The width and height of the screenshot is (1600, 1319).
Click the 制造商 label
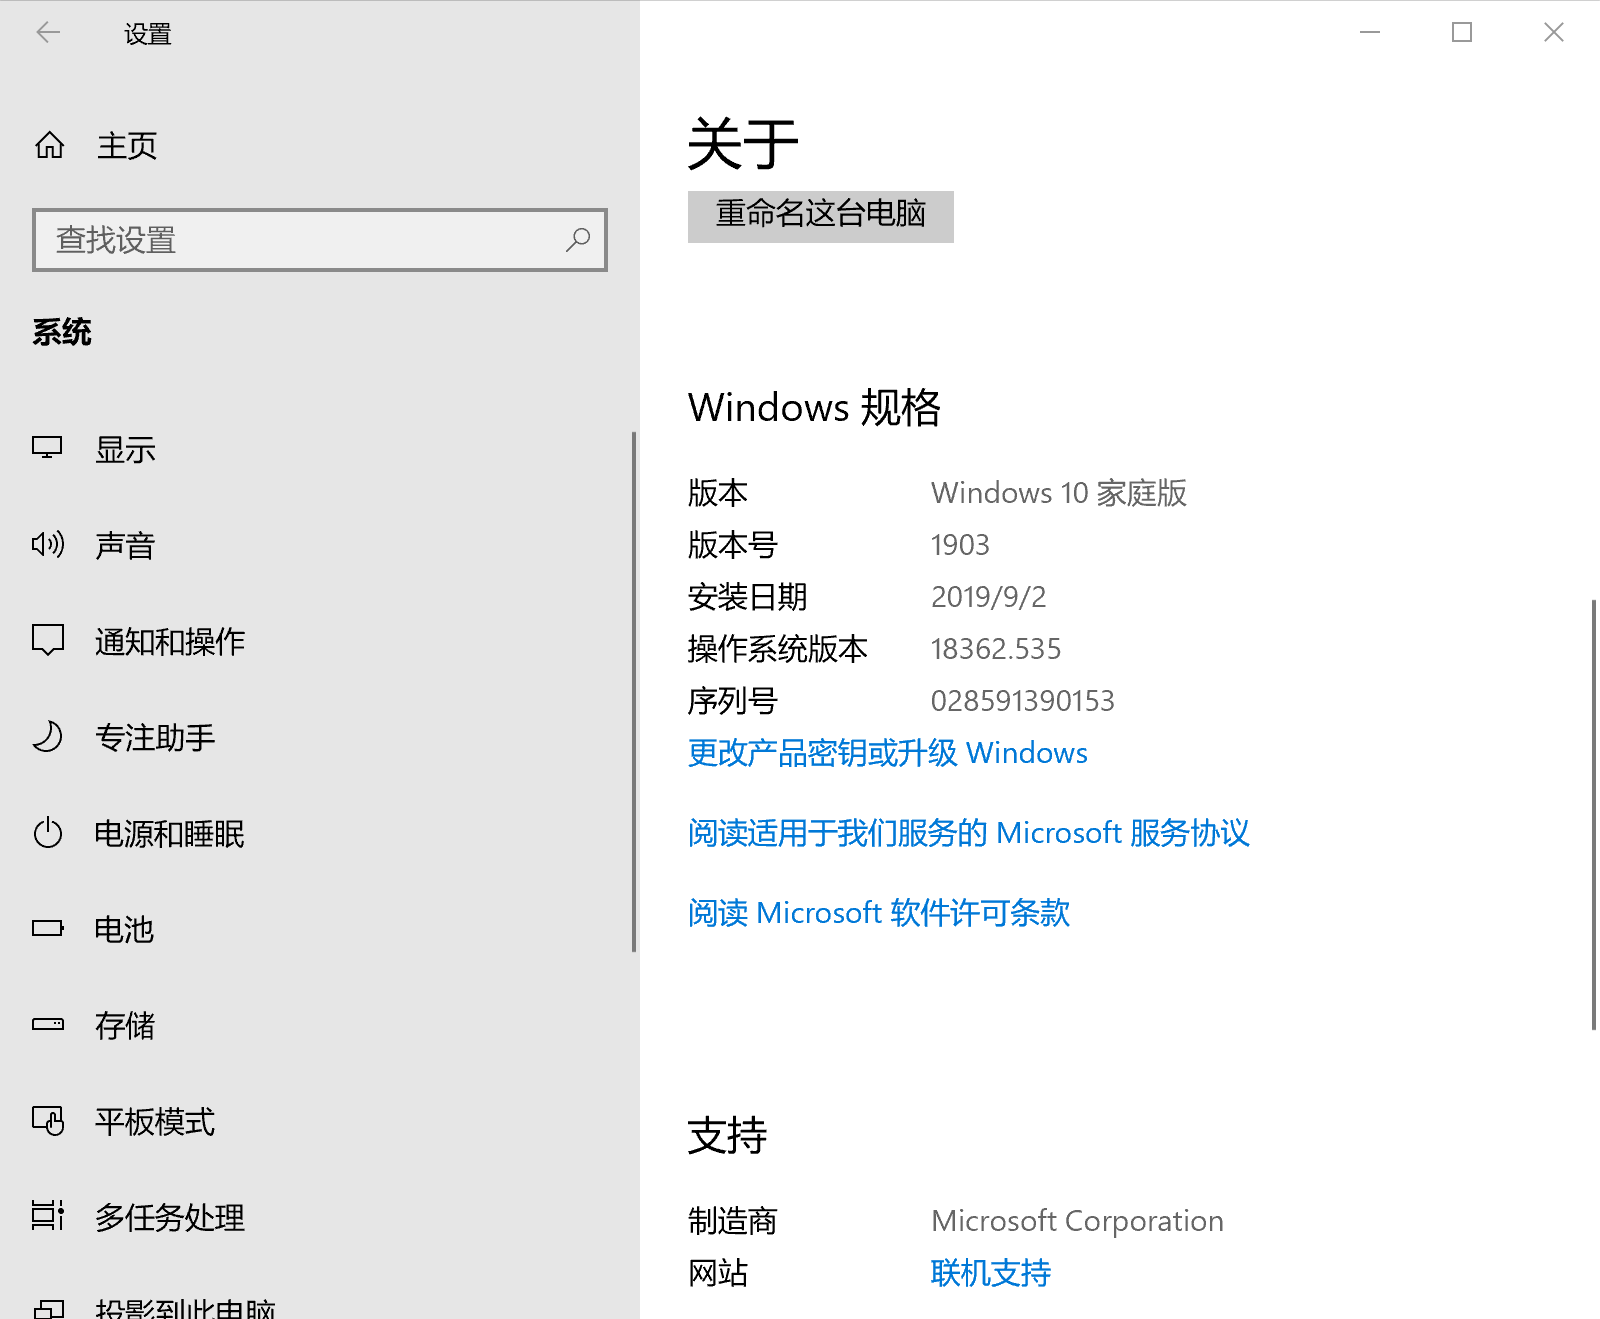[733, 1221]
